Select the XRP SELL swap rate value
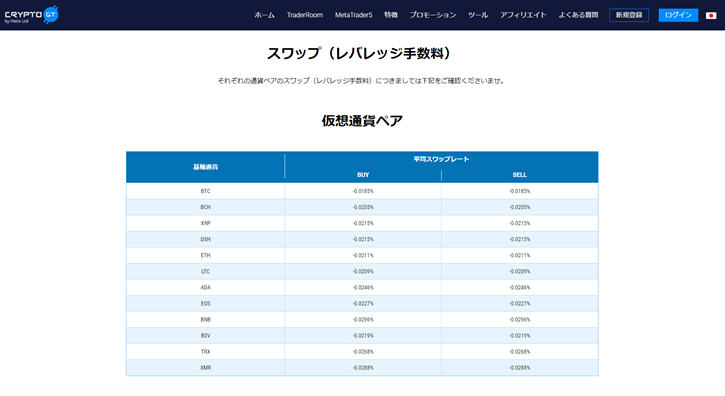The image size is (725, 396). [x=520, y=223]
